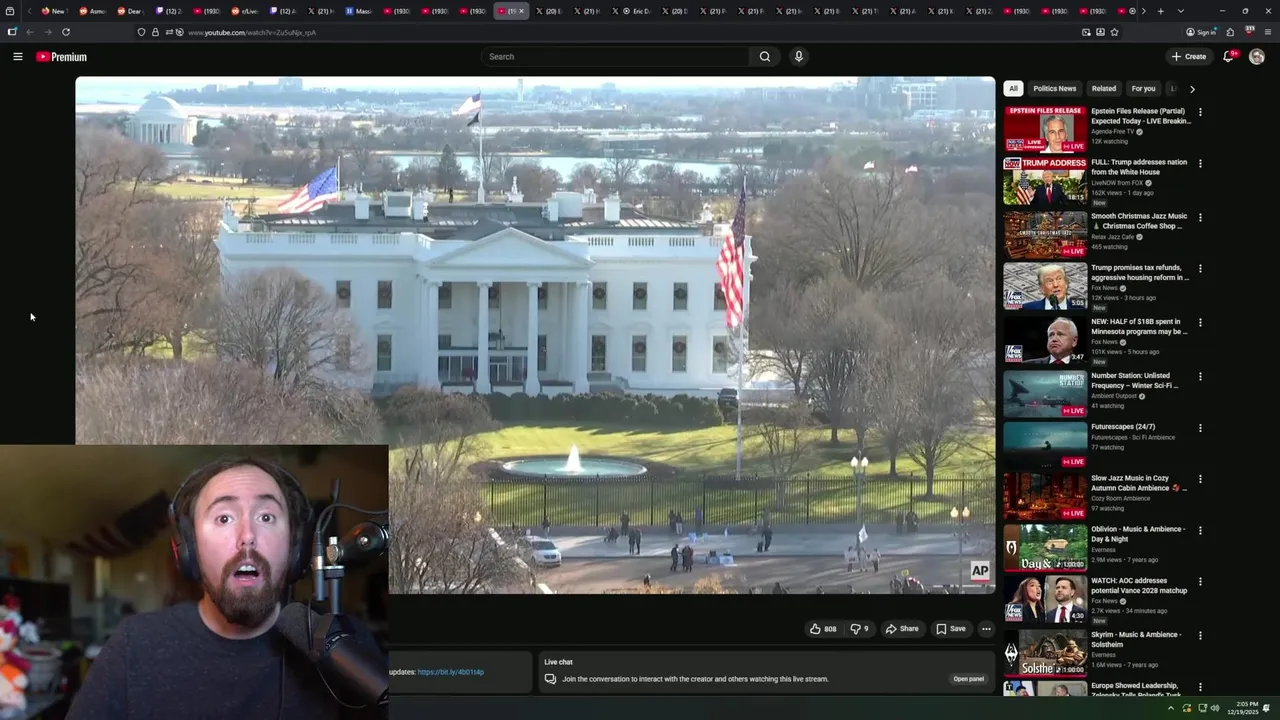Play Skyrim Solstheim music thumbnail

(x=1045, y=652)
